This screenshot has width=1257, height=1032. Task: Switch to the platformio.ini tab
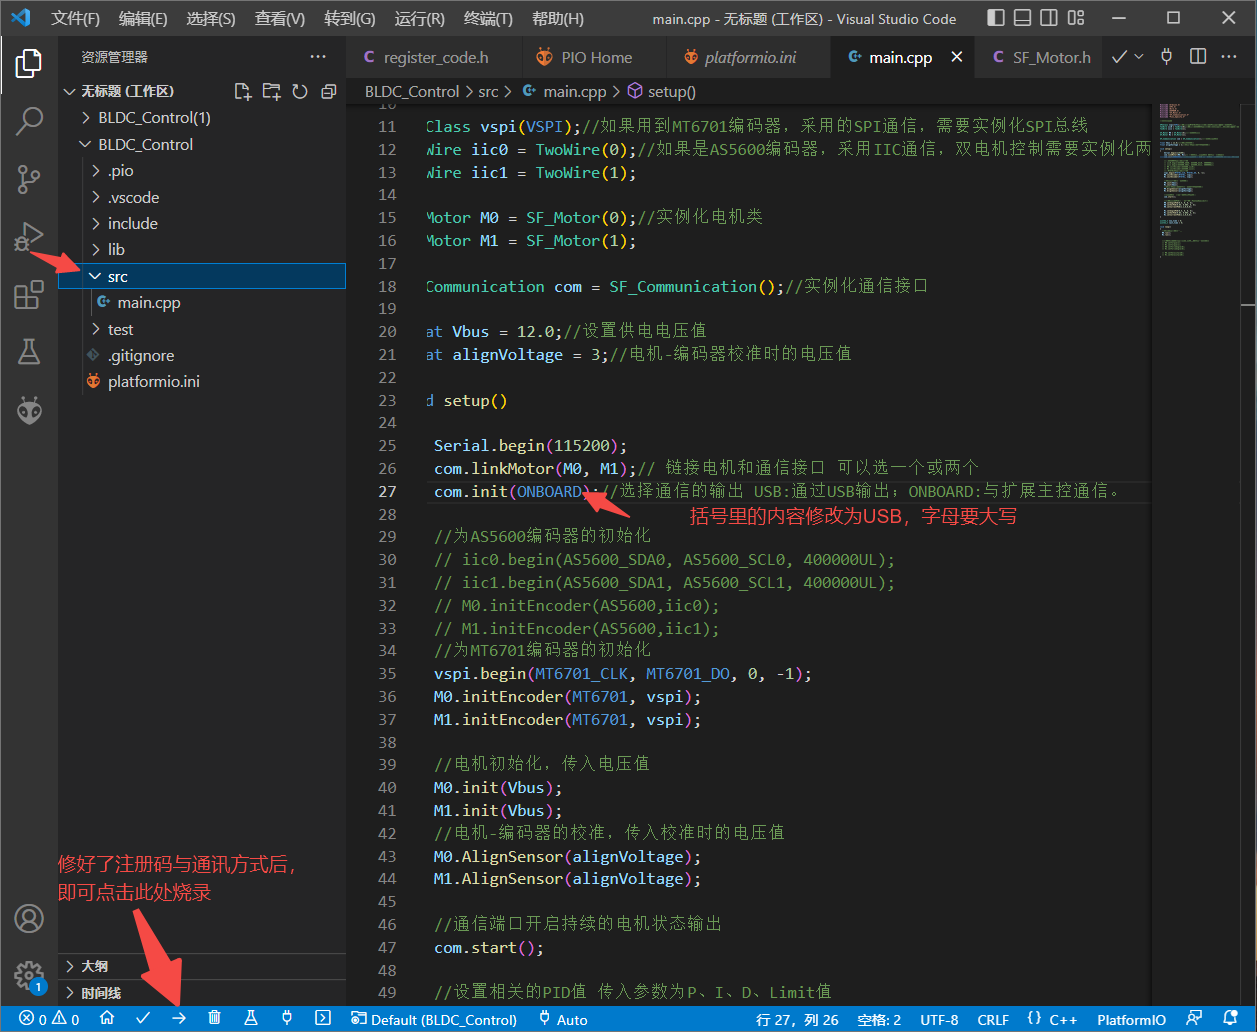[x=750, y=57]
